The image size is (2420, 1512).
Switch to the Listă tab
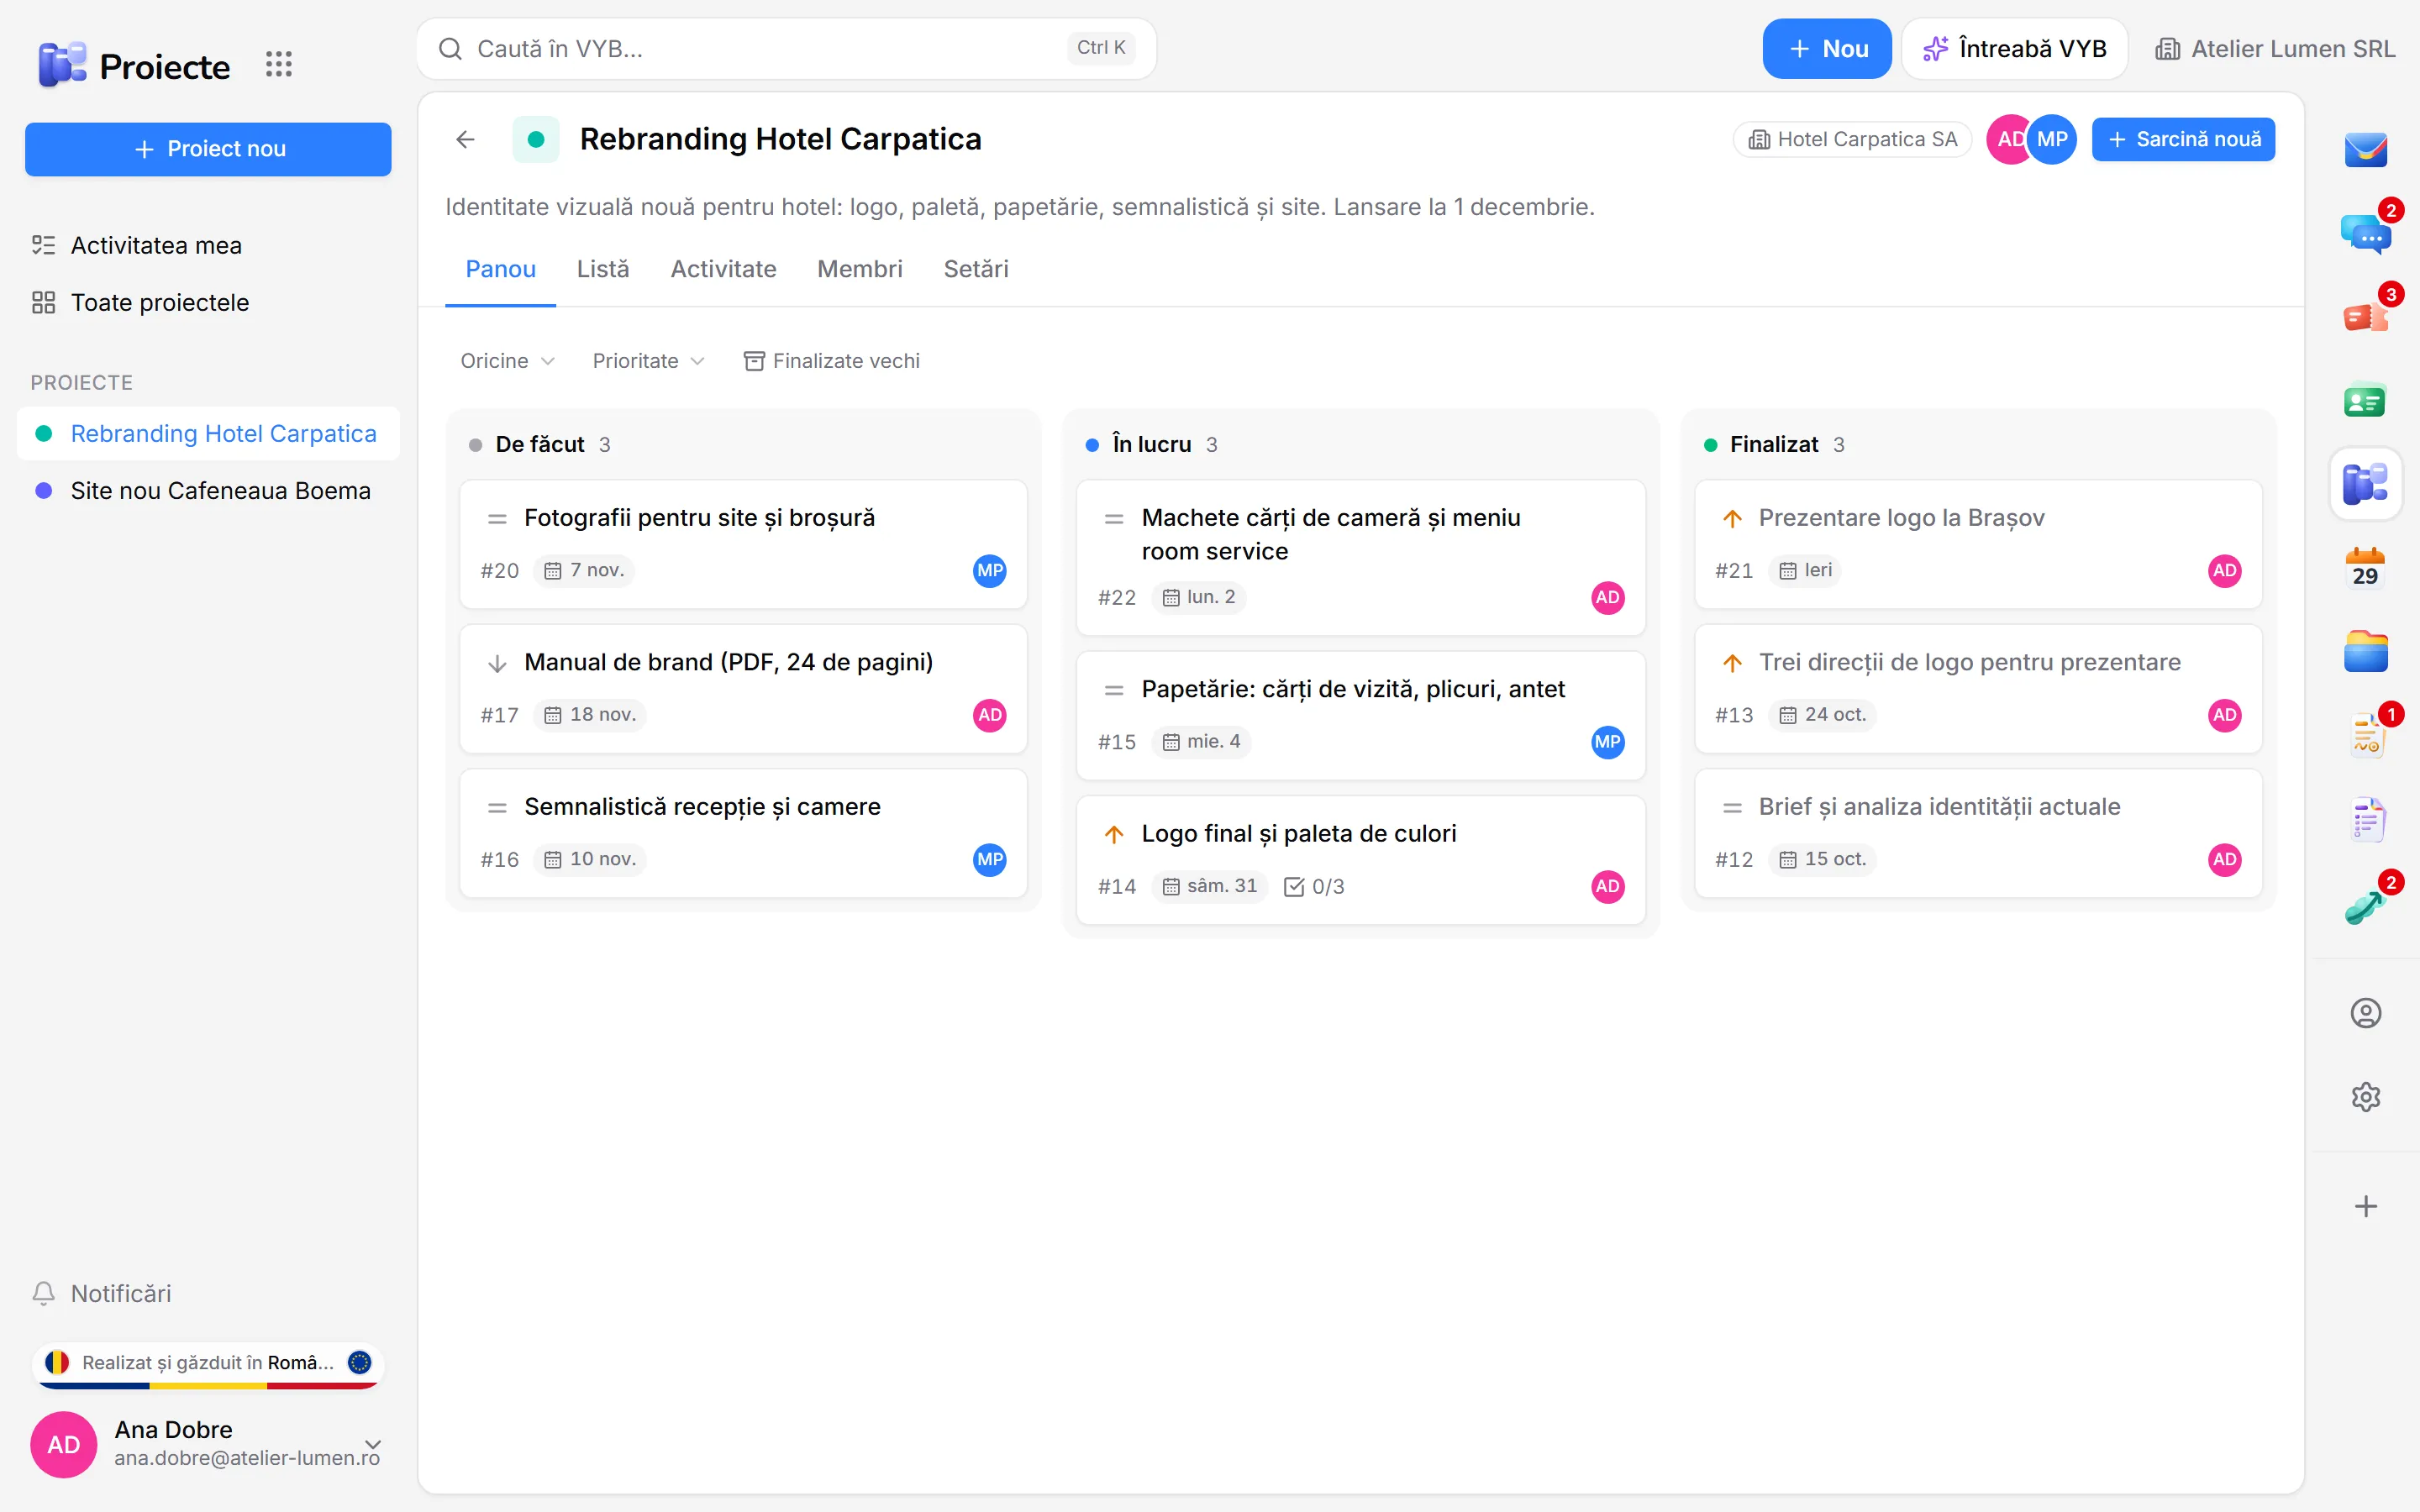coord(603,269)
